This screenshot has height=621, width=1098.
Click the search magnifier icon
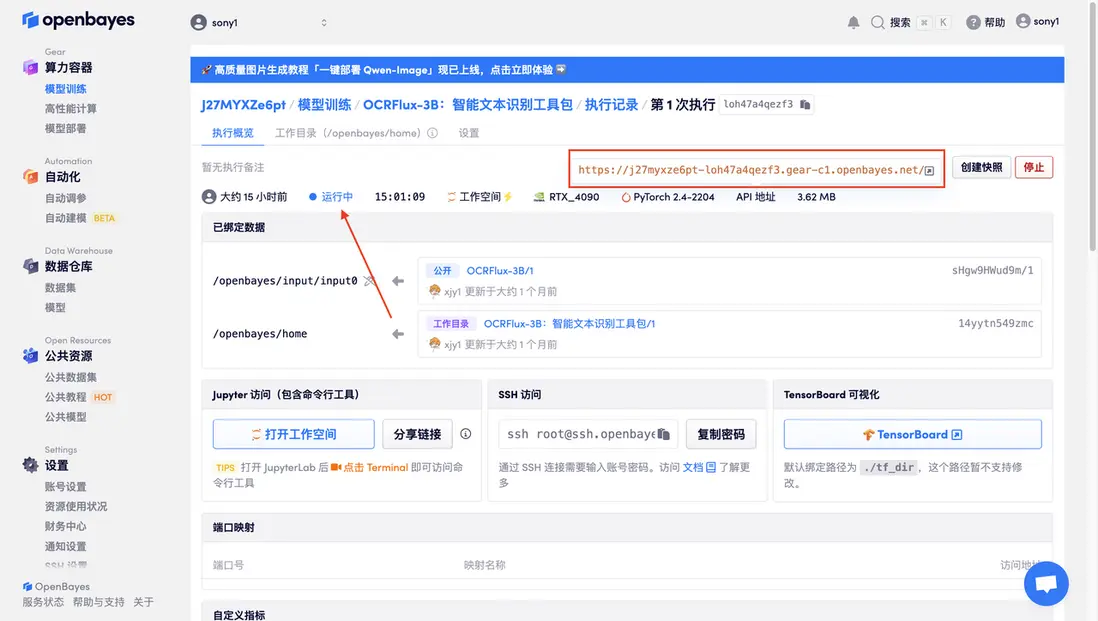pos(877,22)
